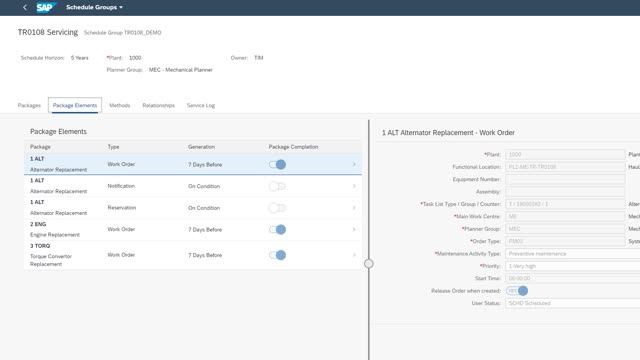Viewport: 640px width, 360px height.
Task: Click Schedule Group TR0108_DEMO subtitle
Action: click(122, 33)
